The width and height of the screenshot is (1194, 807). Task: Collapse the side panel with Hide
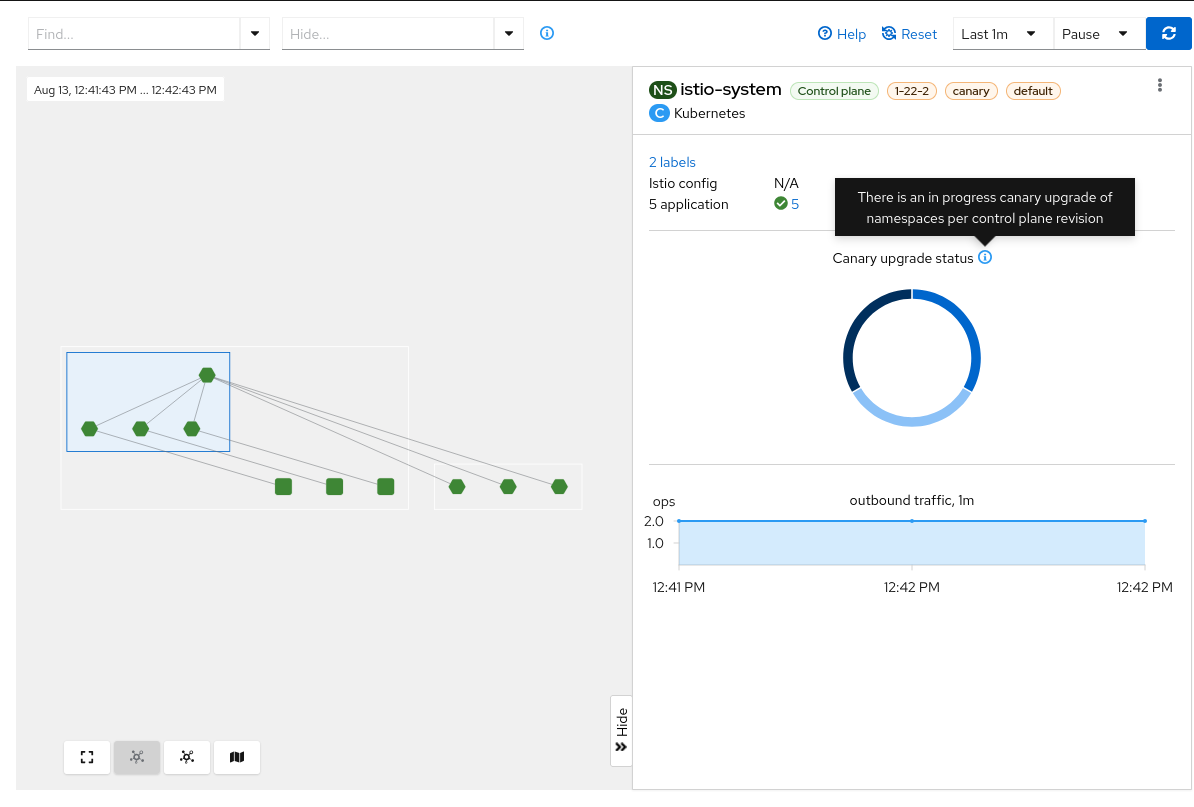click(x=621, y=731)
